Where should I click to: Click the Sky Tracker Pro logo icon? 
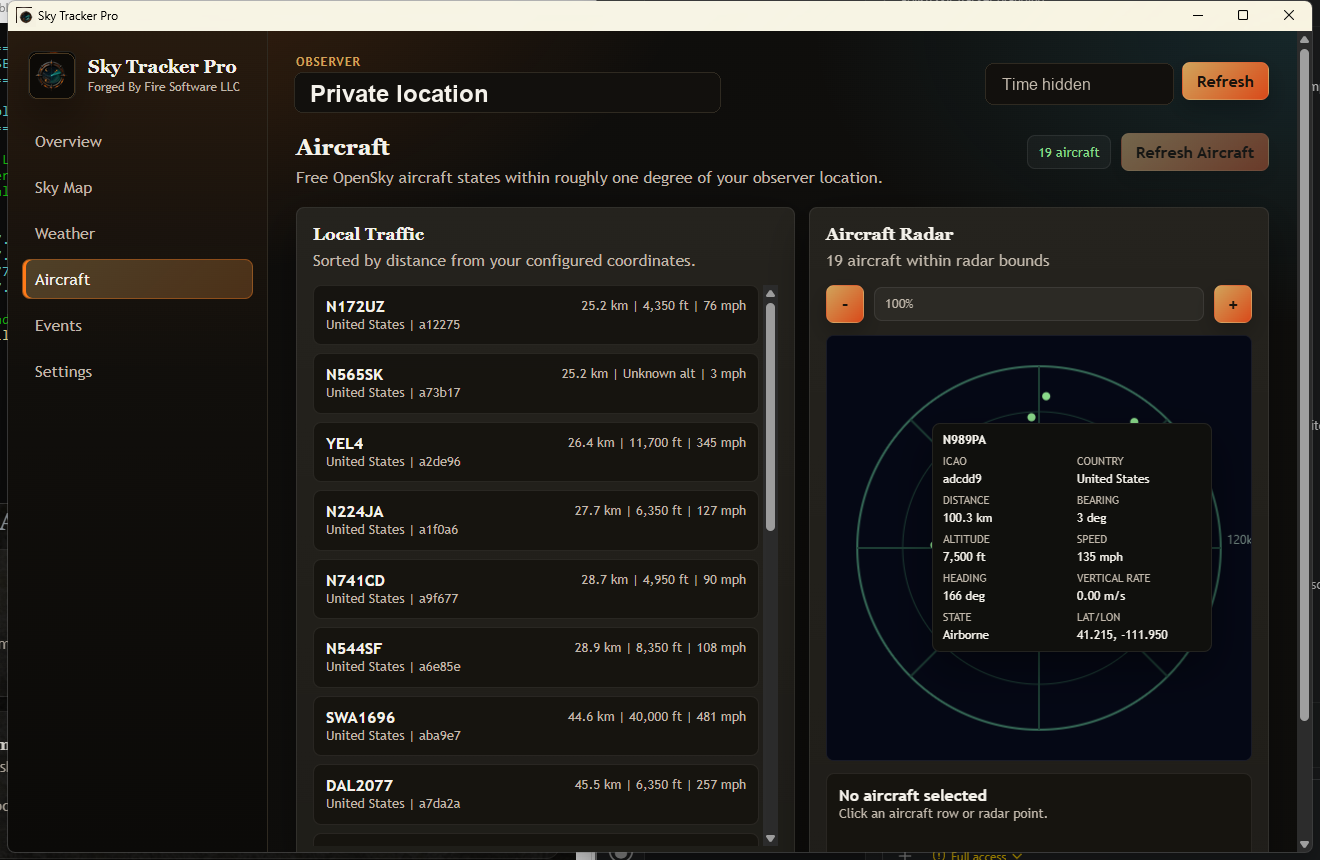tap(52, 76)
